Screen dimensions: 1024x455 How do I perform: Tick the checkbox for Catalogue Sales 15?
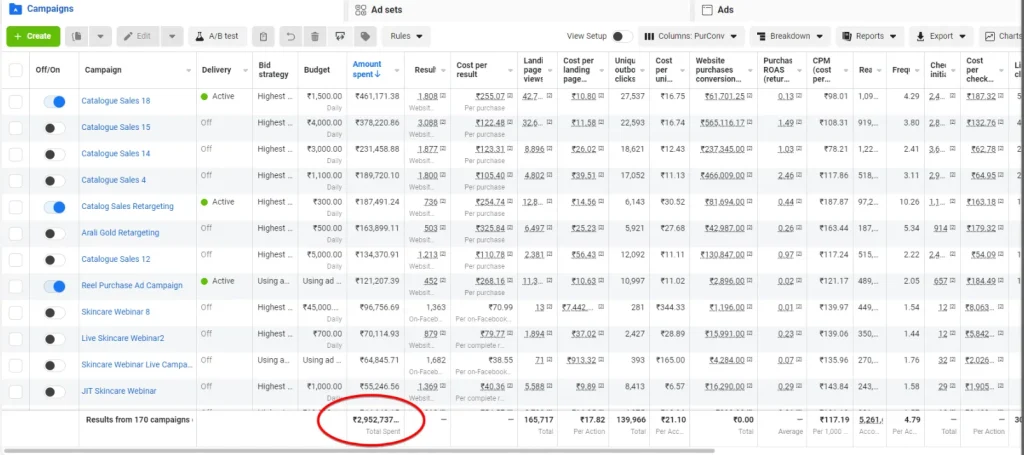click(15, 127)
